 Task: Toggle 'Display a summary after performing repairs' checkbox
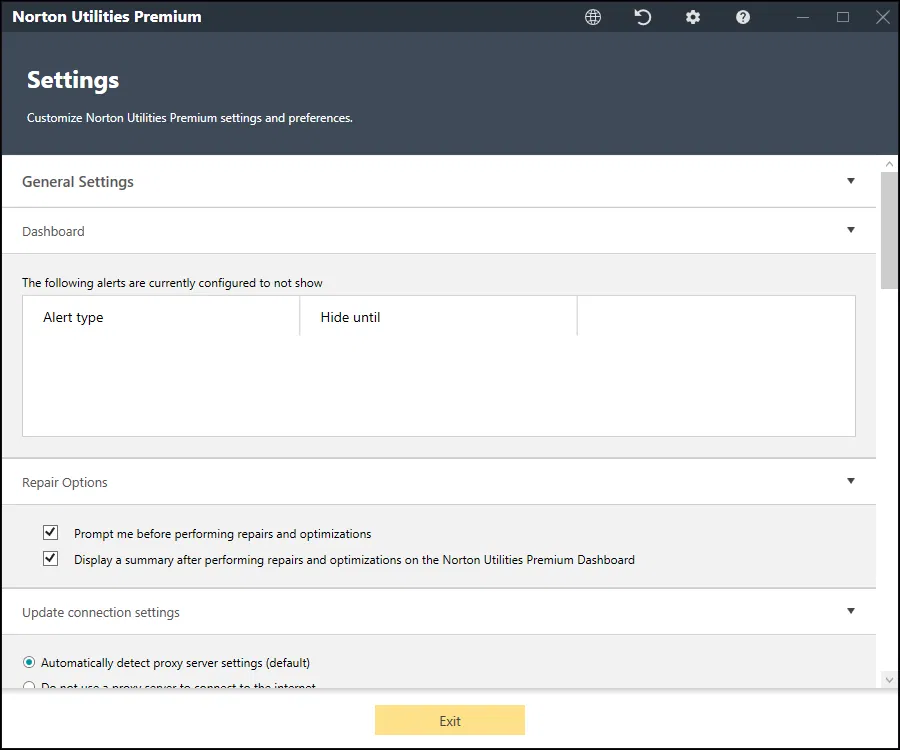(51, 559)
